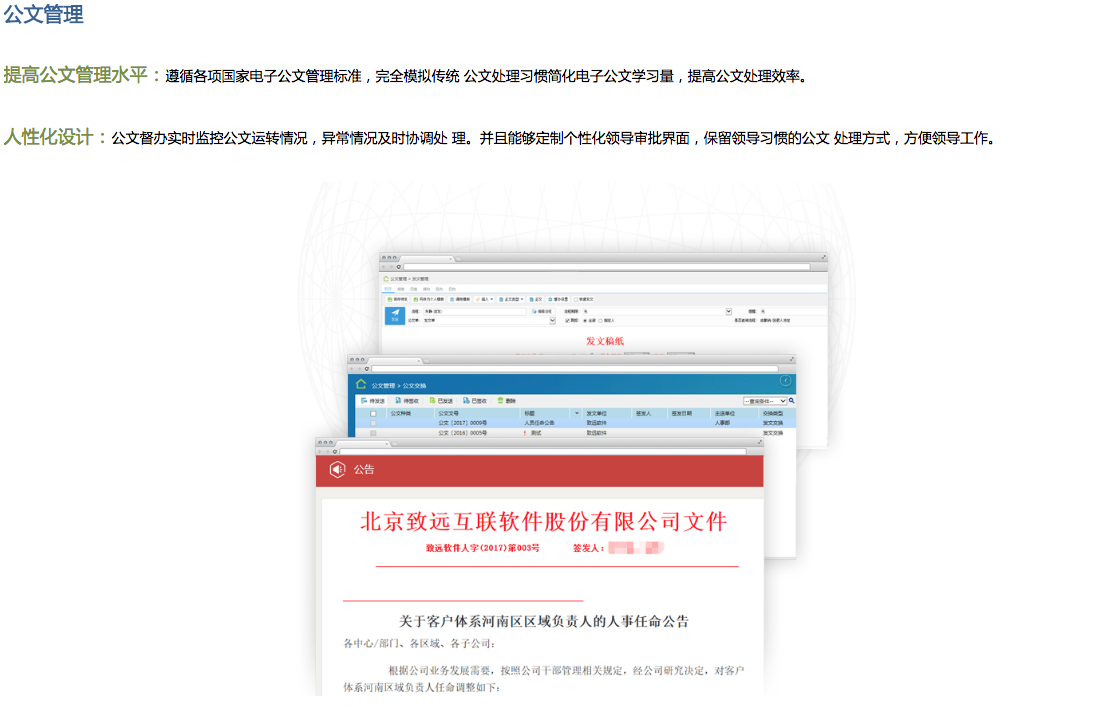Check the box for row 公文〔2016〕0005号
The image size is (1100, 706).
click(x=374, y=433)
